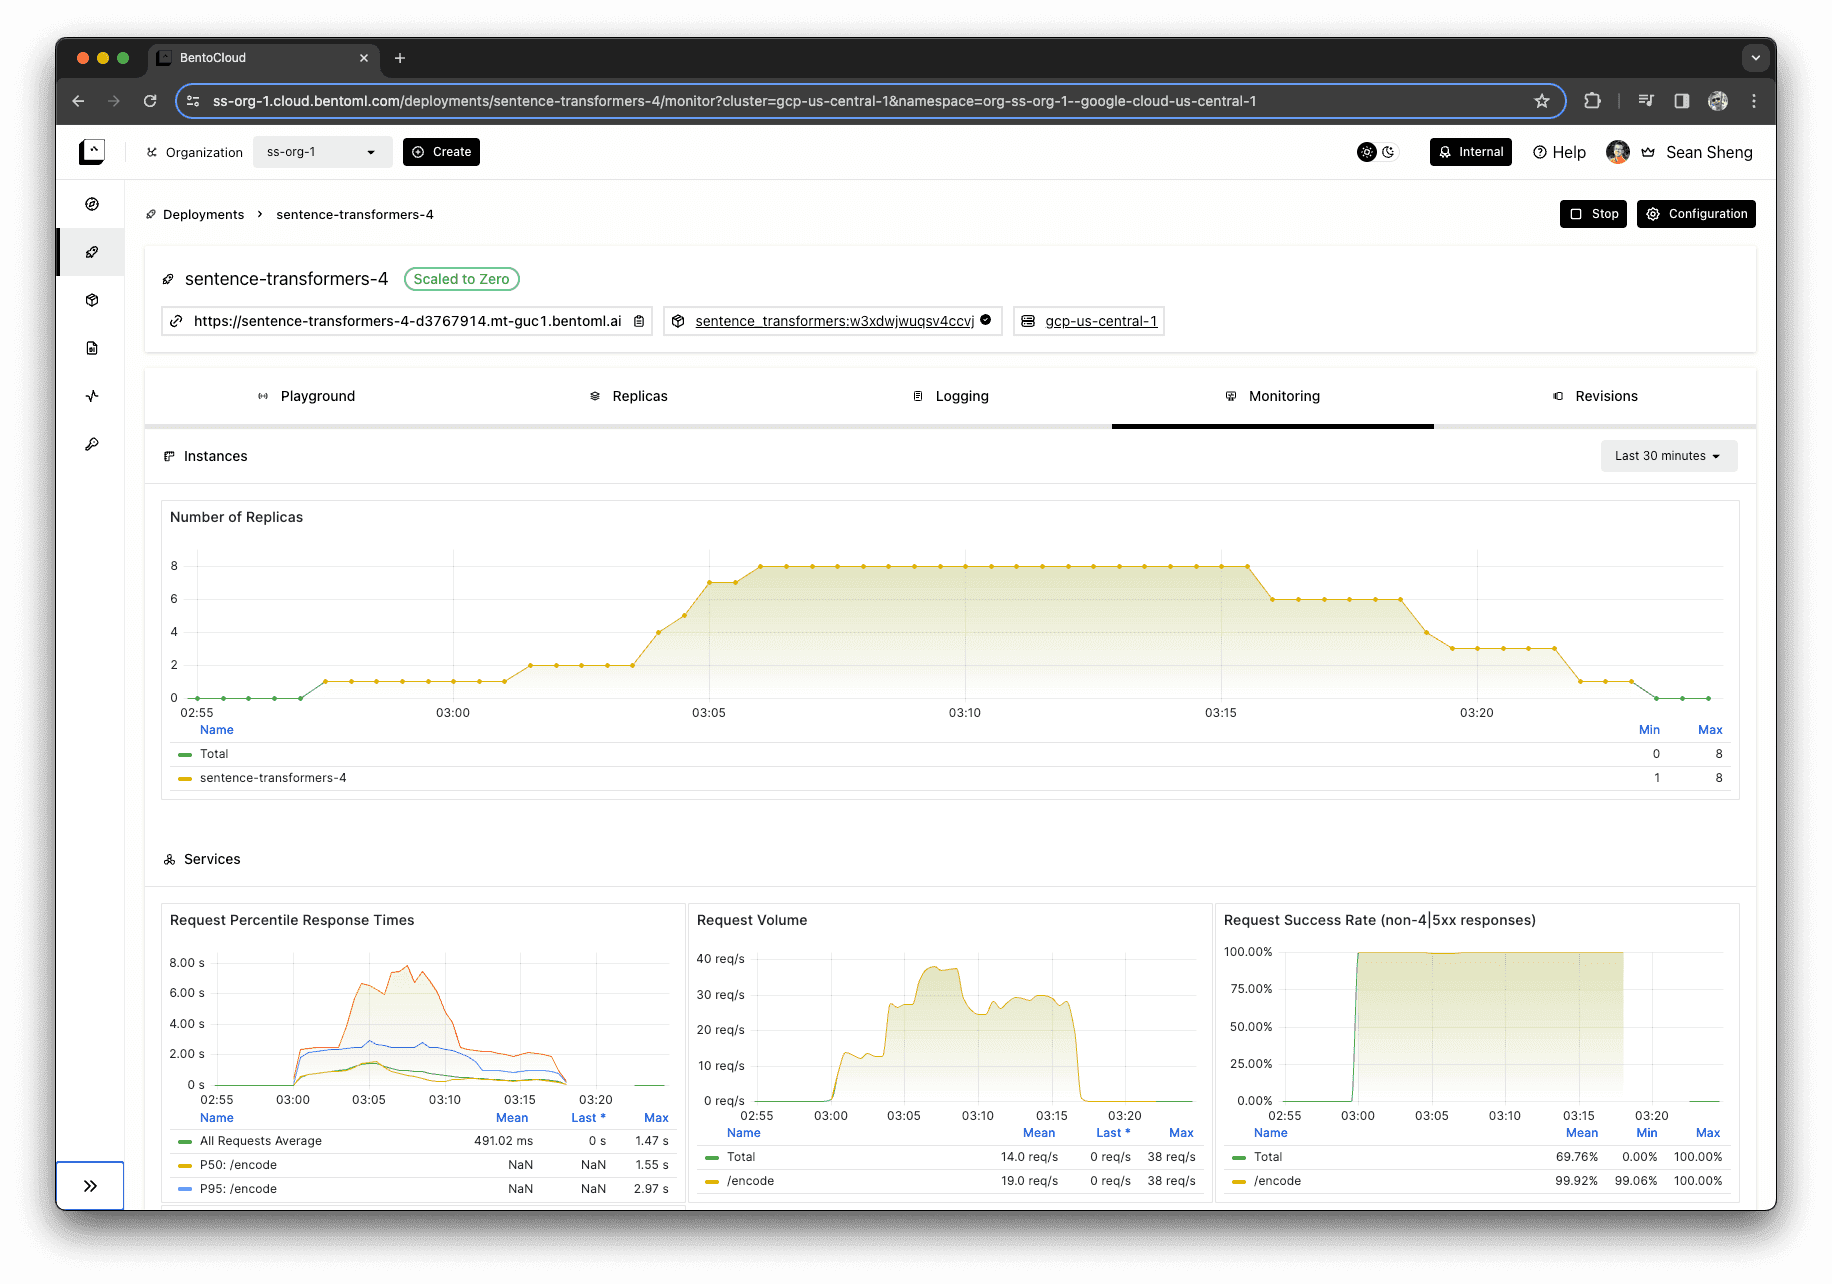Image resolution: width=1832 pixels, height=1284 pixels.
Task: Expand the sidebar with double-chevron button
Action: pyautogui.click(x=90, y=1185)
